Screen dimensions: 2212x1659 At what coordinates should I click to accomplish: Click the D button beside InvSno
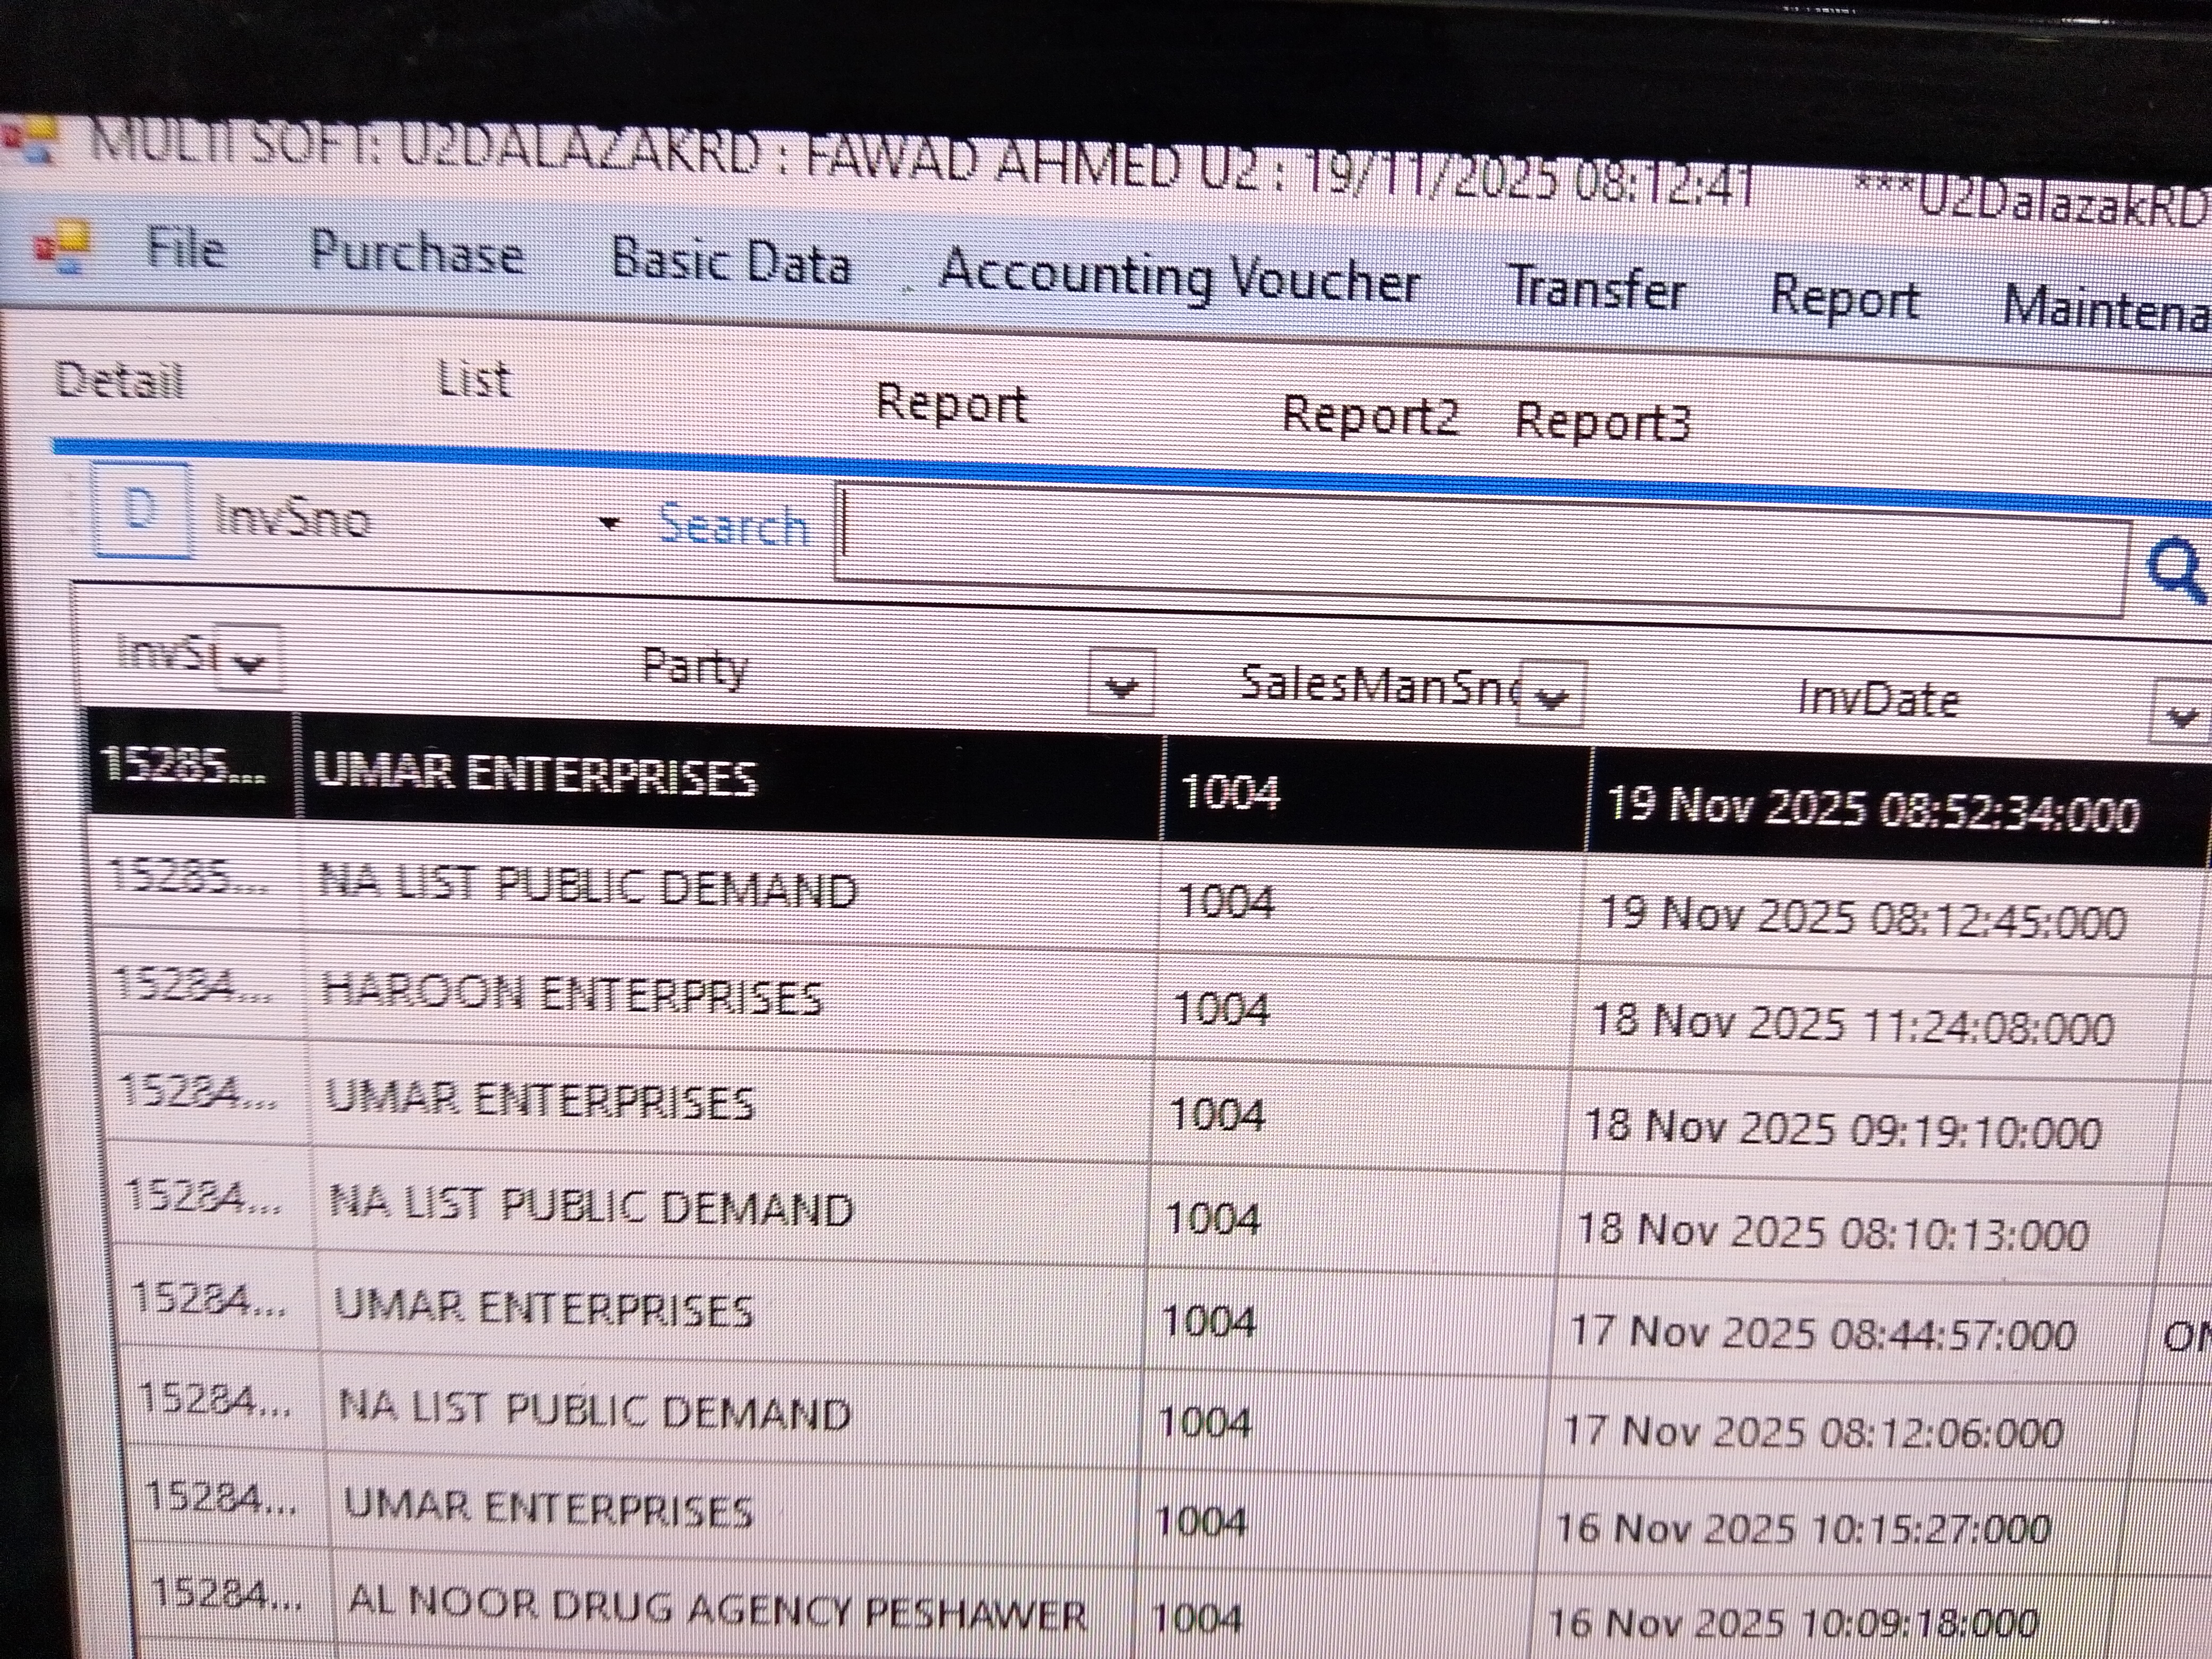141,510
